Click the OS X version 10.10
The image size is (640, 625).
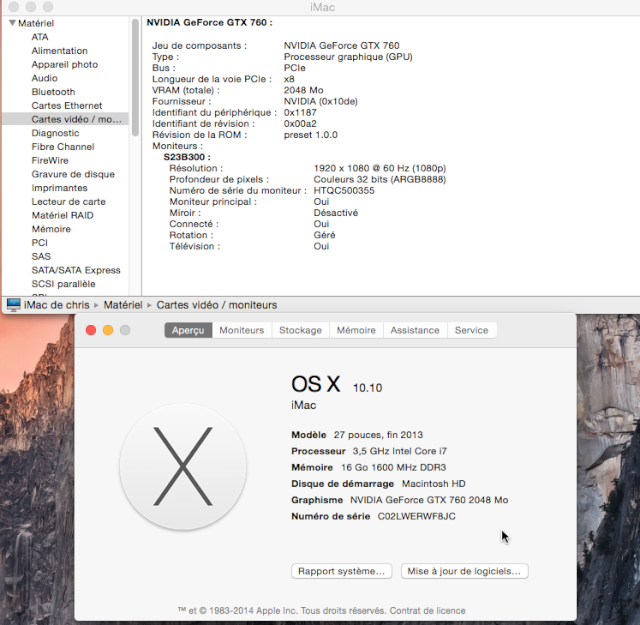[367, 388]
